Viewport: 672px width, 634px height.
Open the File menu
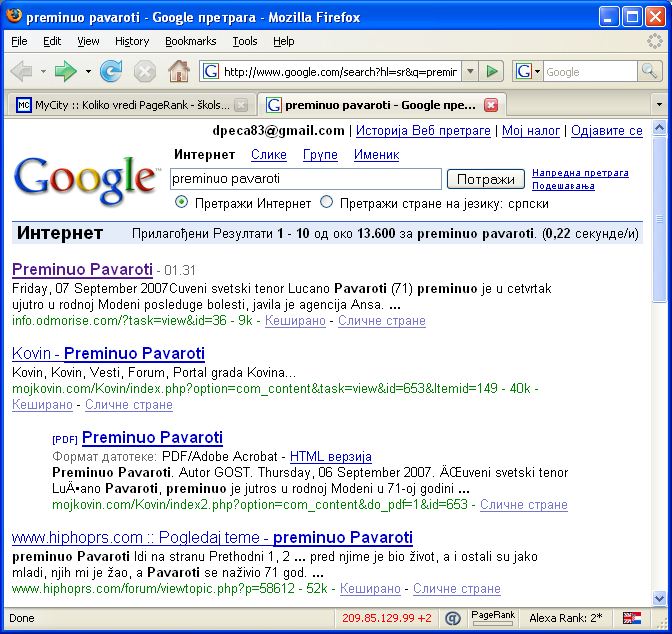pos(19,41)
